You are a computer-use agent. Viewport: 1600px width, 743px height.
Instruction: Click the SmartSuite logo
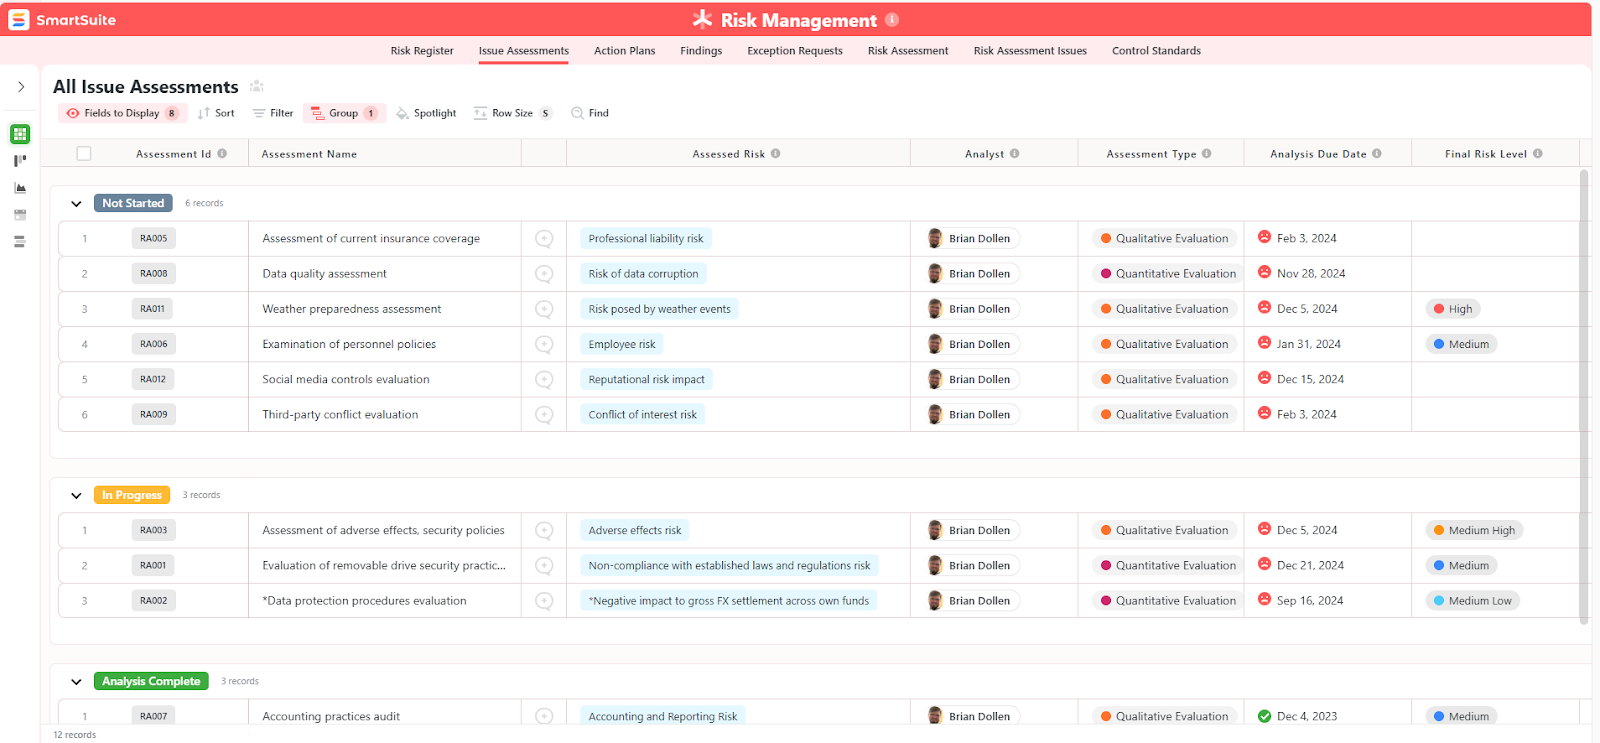19,20
